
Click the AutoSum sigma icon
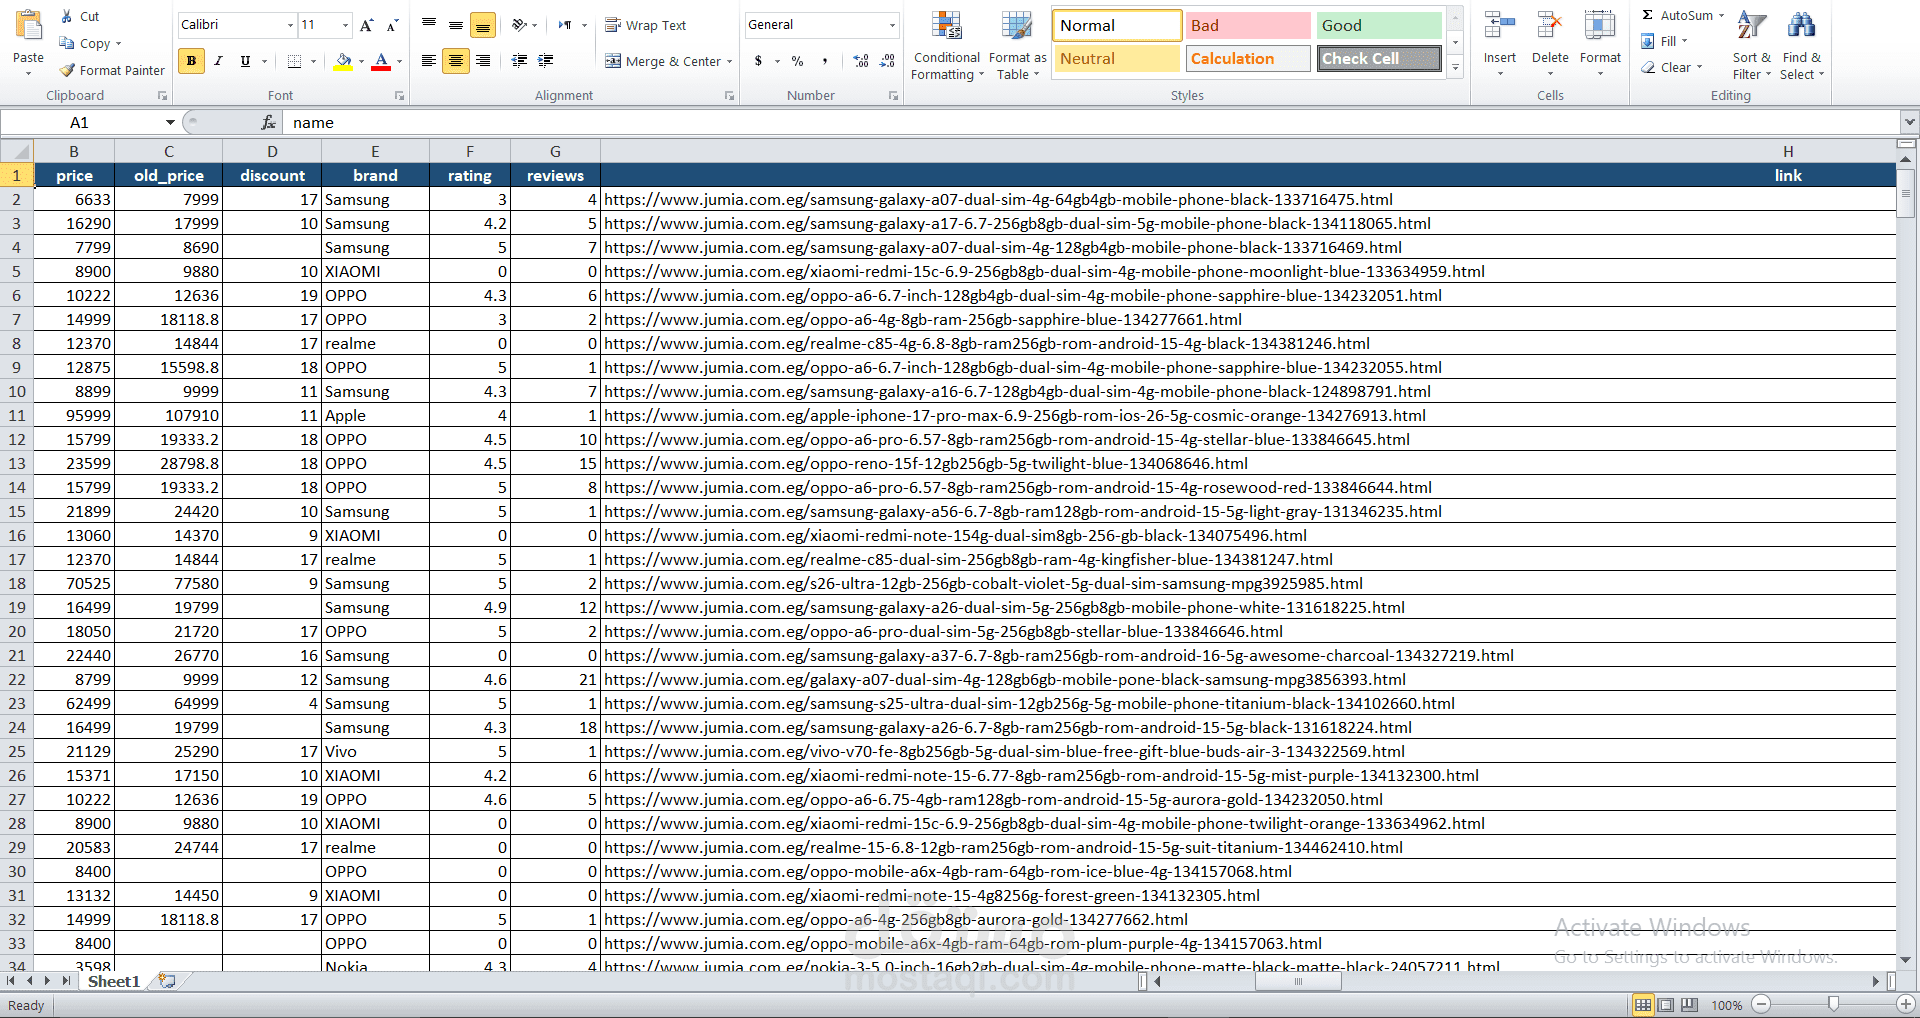[1648, 15]
